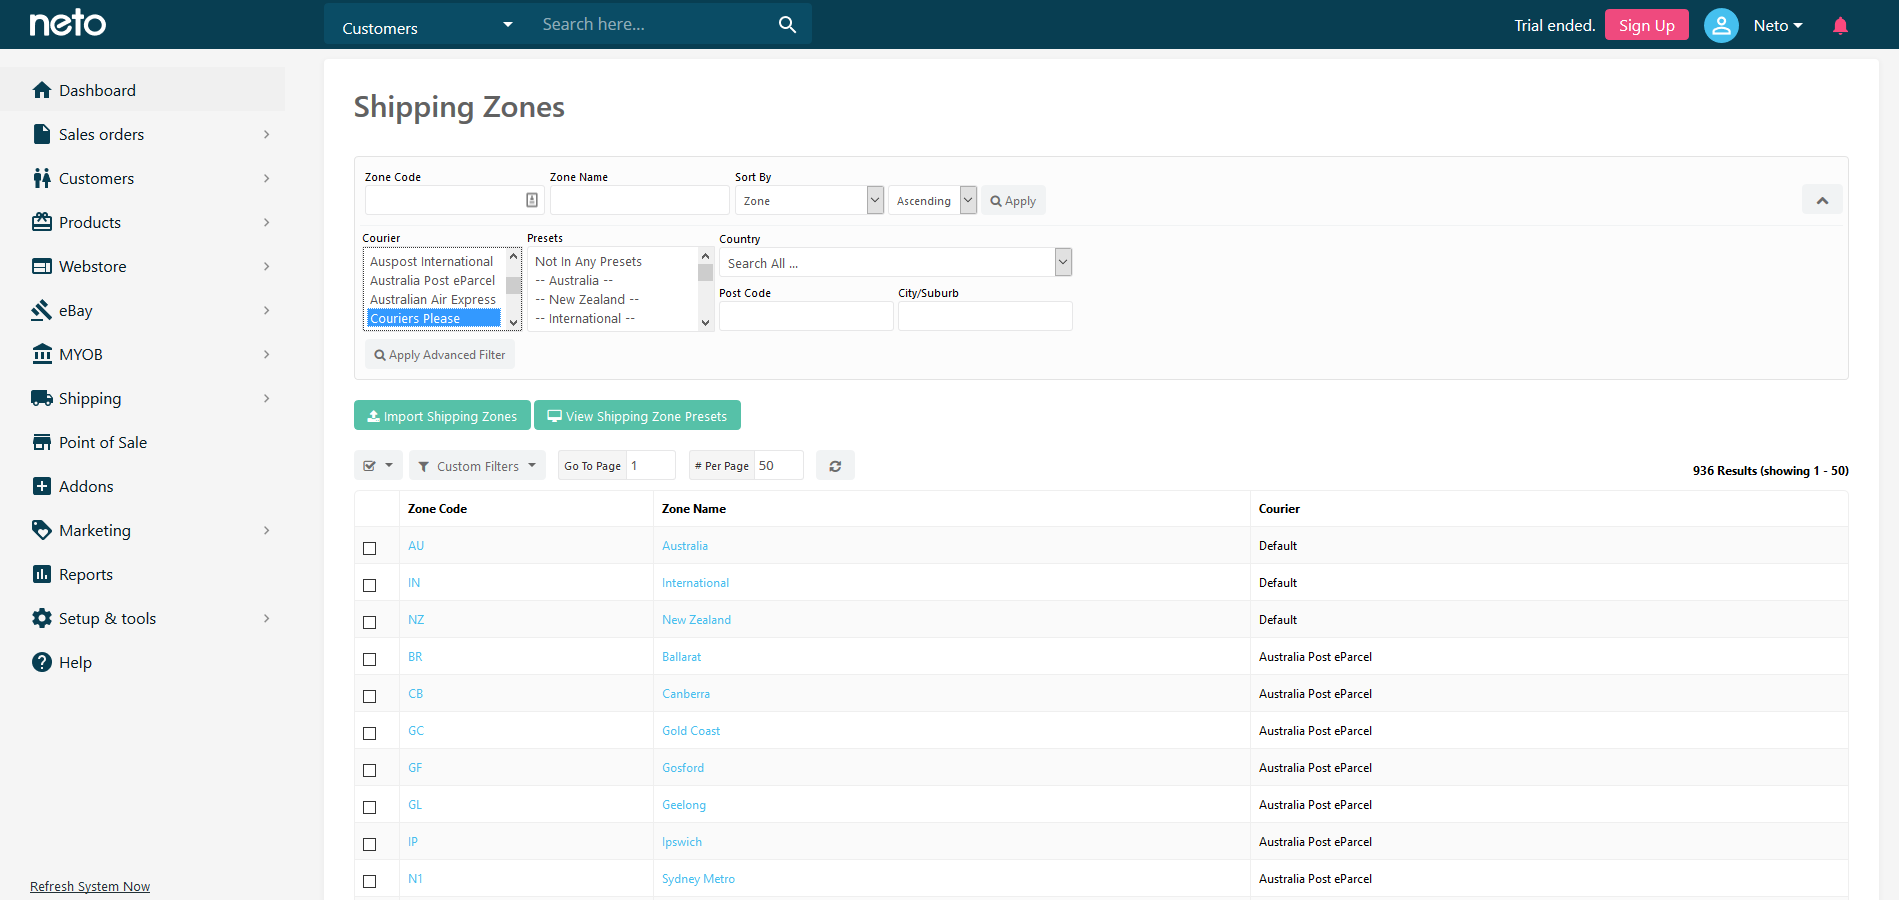Tick the Canberra row checkbox
This screenshot has height=900, width=1899.
370,696
